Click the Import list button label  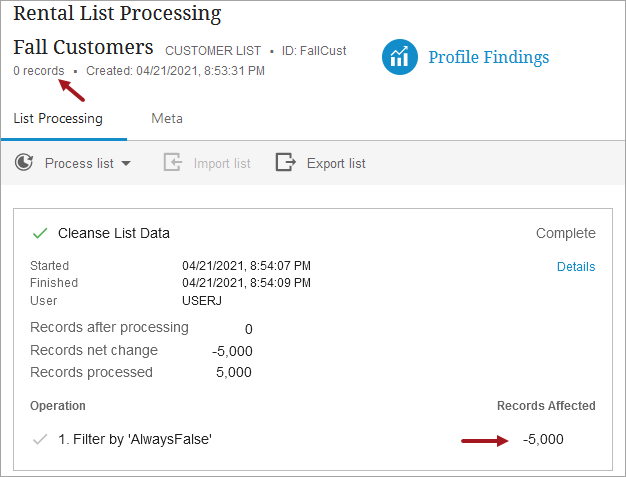tap(222, 163)
